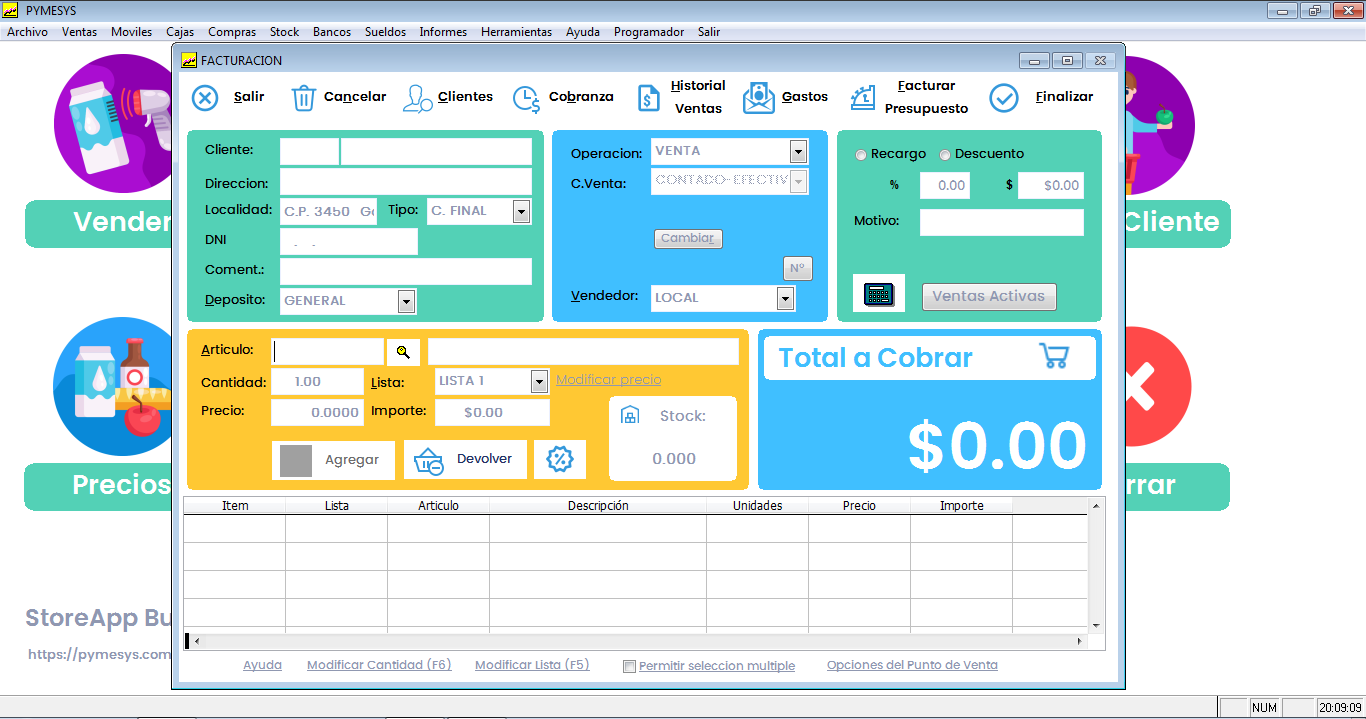
Task: Open the Informes menu
Action: [443, 32]
